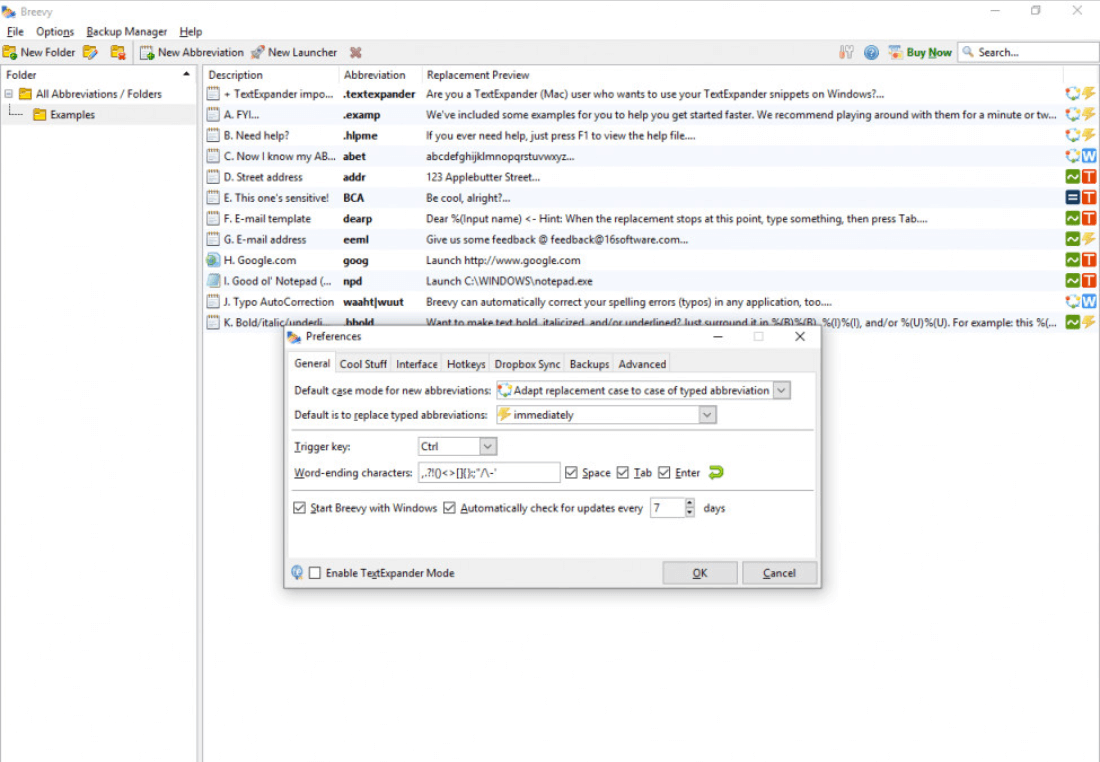Toggle Start Breevy with Windows checkbox
1100x762 pixels.
coord(299,508)
